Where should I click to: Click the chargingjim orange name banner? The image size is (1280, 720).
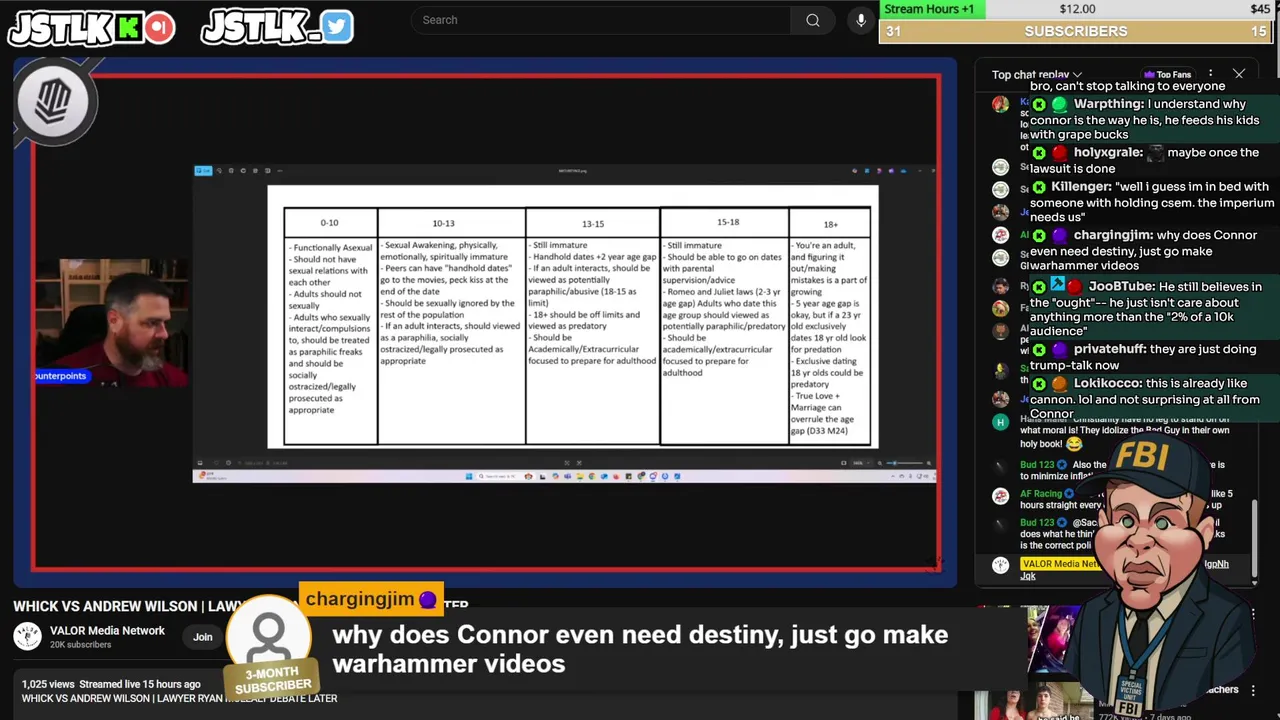click(371, 599)
